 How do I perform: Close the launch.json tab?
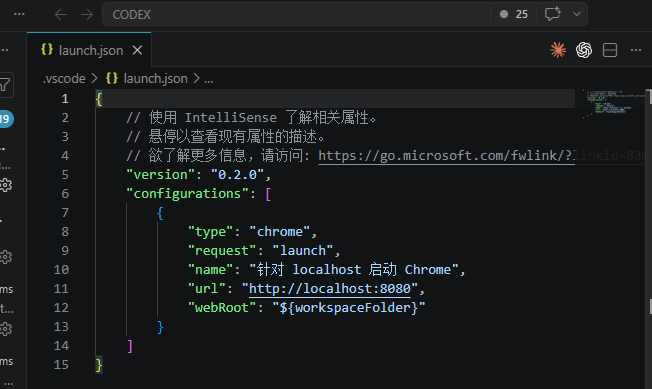click(x=137, y=50)
